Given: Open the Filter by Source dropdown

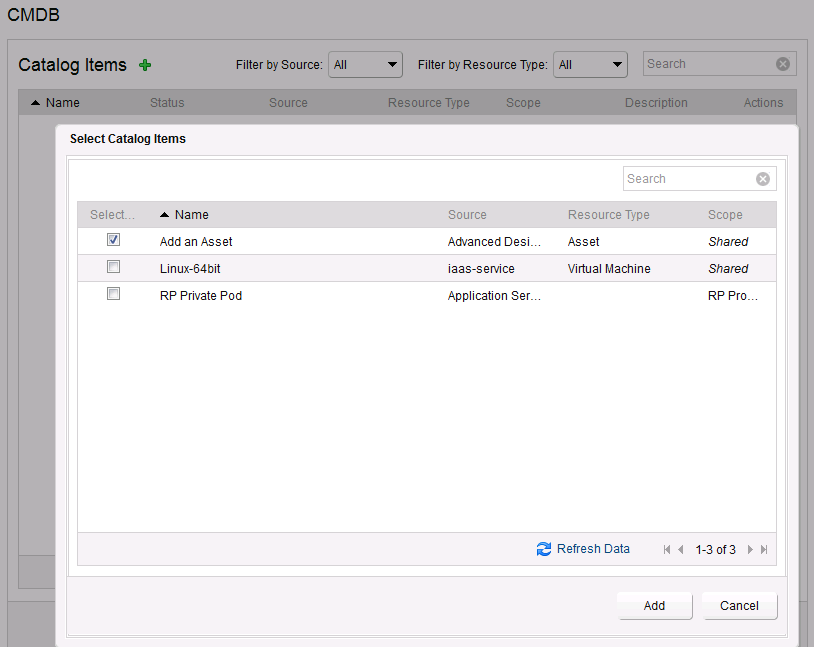Looking at the screenshot, I should coord(365,65).
